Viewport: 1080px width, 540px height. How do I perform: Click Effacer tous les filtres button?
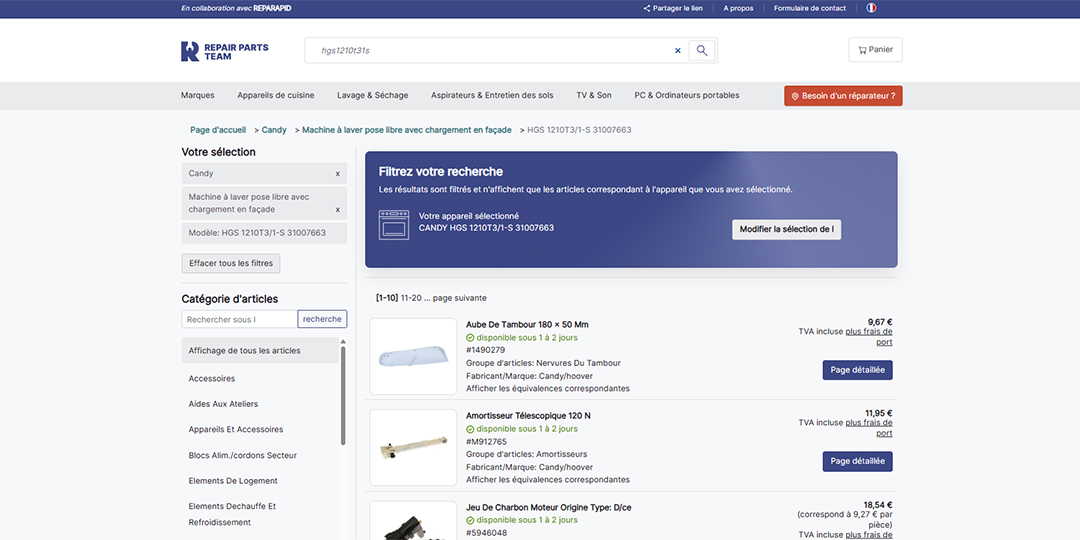pyautogui.click(x=231, y=264)
